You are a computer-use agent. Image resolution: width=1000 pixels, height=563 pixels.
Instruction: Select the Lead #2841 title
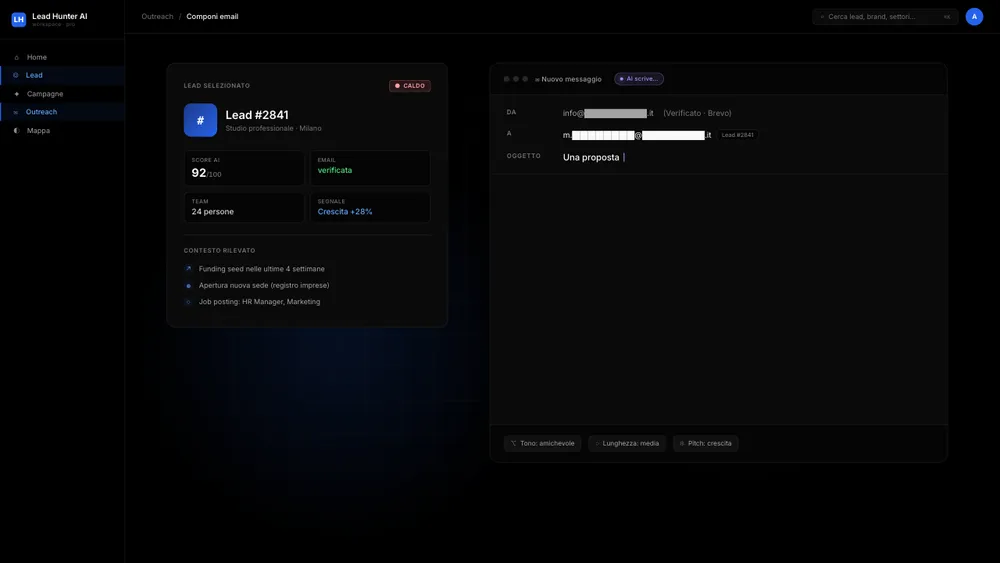coord(257,115)
